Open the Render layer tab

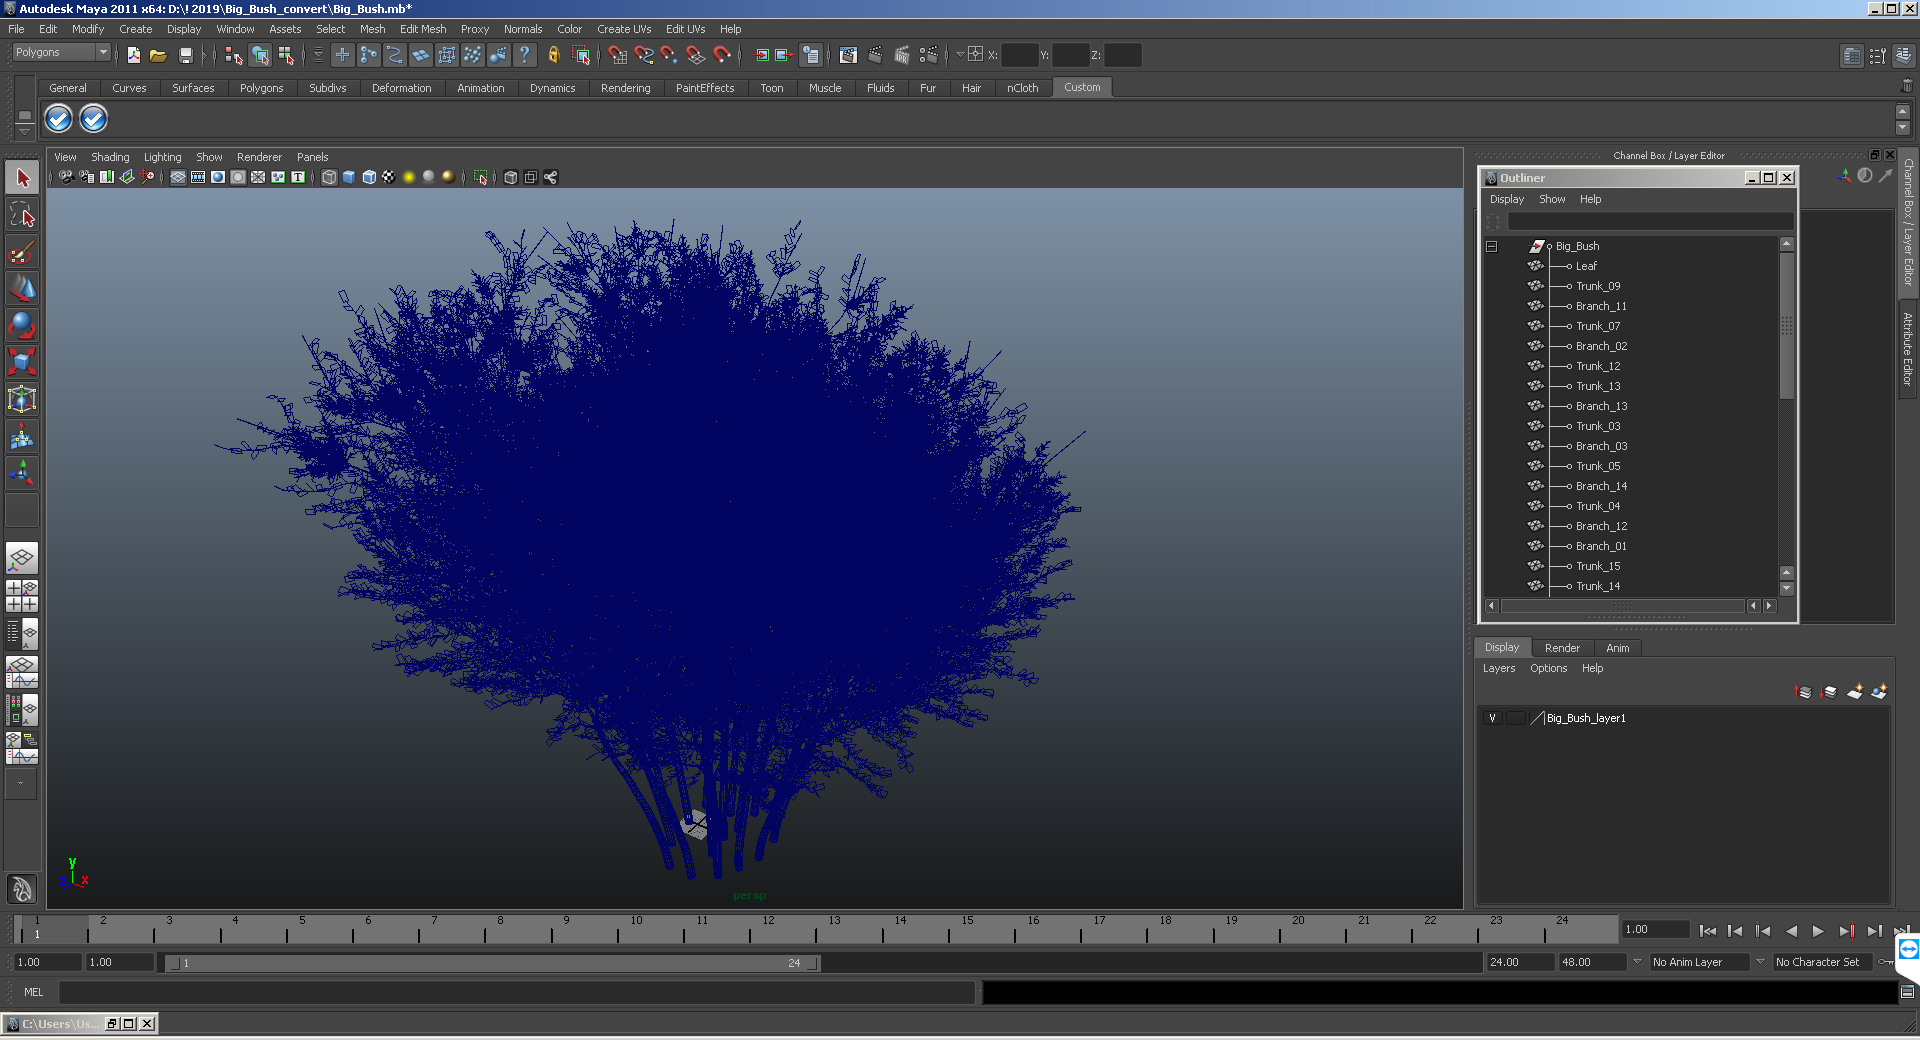(1562, 648)
